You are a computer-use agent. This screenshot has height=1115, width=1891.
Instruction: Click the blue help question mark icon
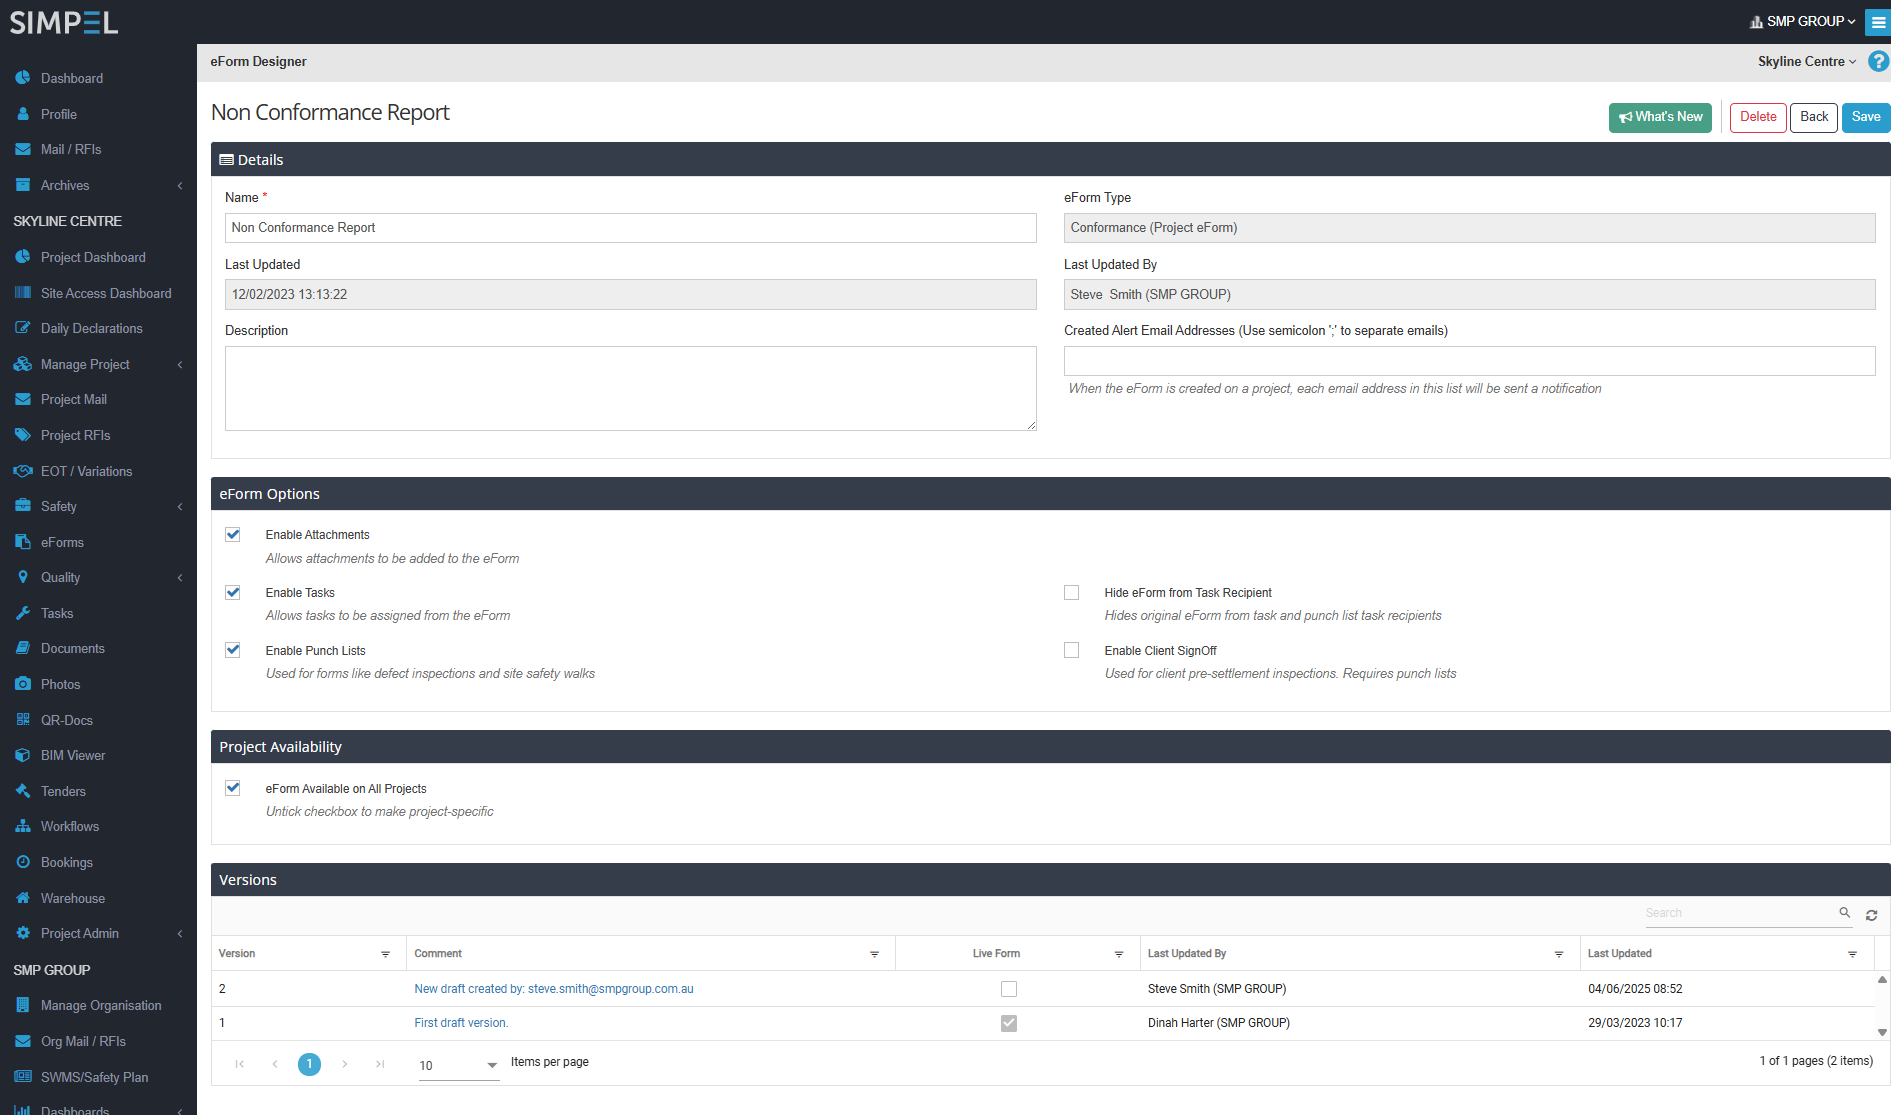(x=1878, y=61)
